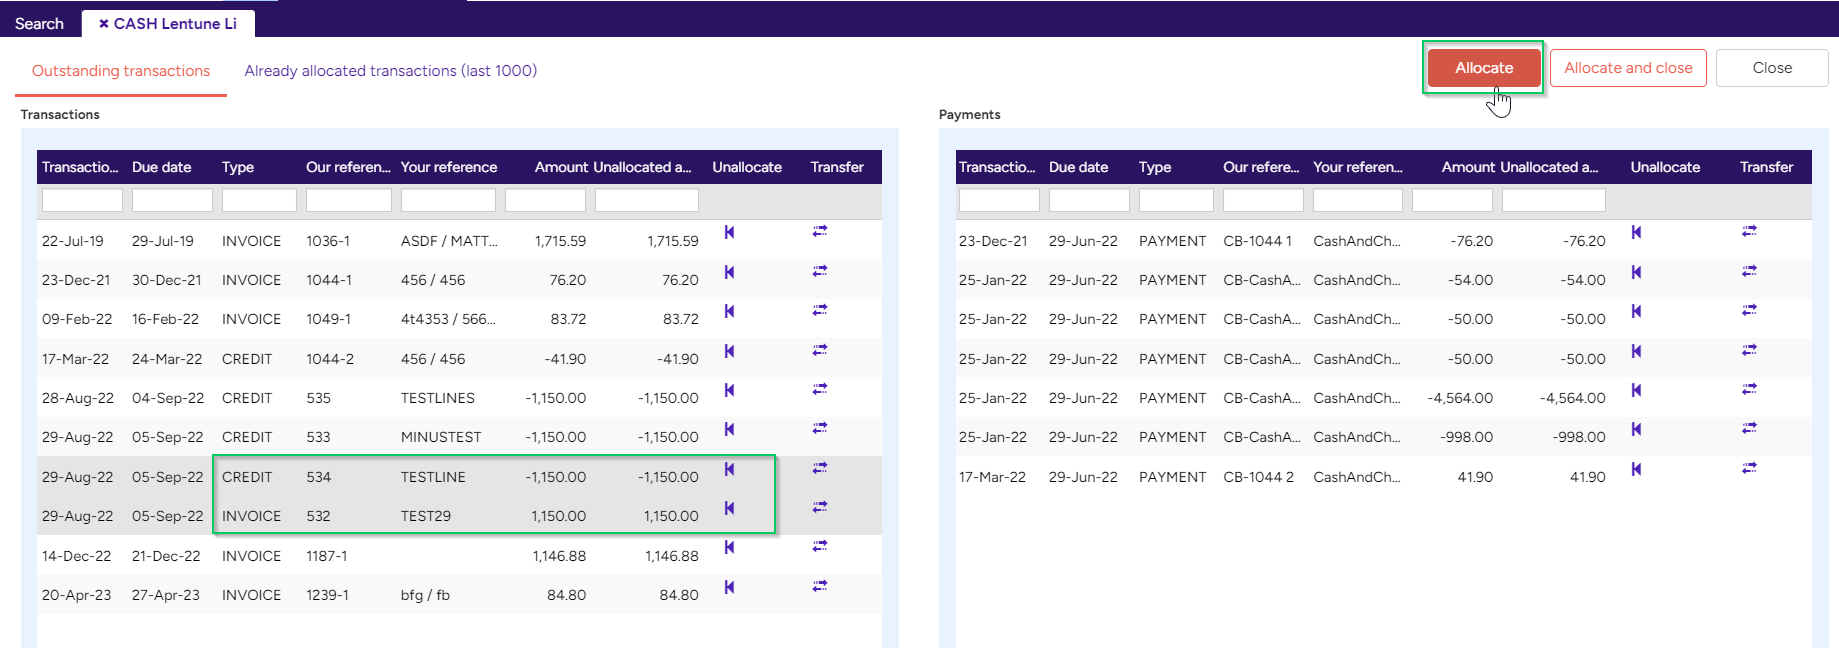Click the TEST29 reference cell
The width and height of the screenshot is (1839, 648).
(426, 516)
